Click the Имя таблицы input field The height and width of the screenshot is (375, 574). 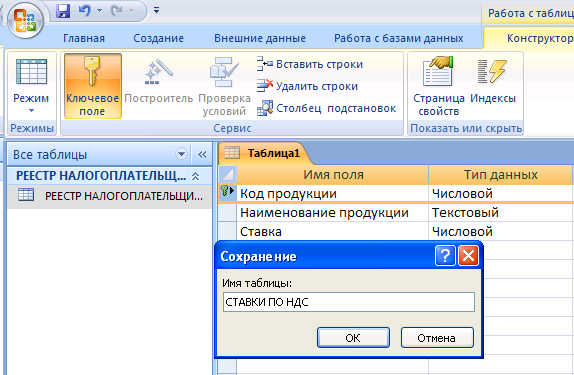click(348, 302)
